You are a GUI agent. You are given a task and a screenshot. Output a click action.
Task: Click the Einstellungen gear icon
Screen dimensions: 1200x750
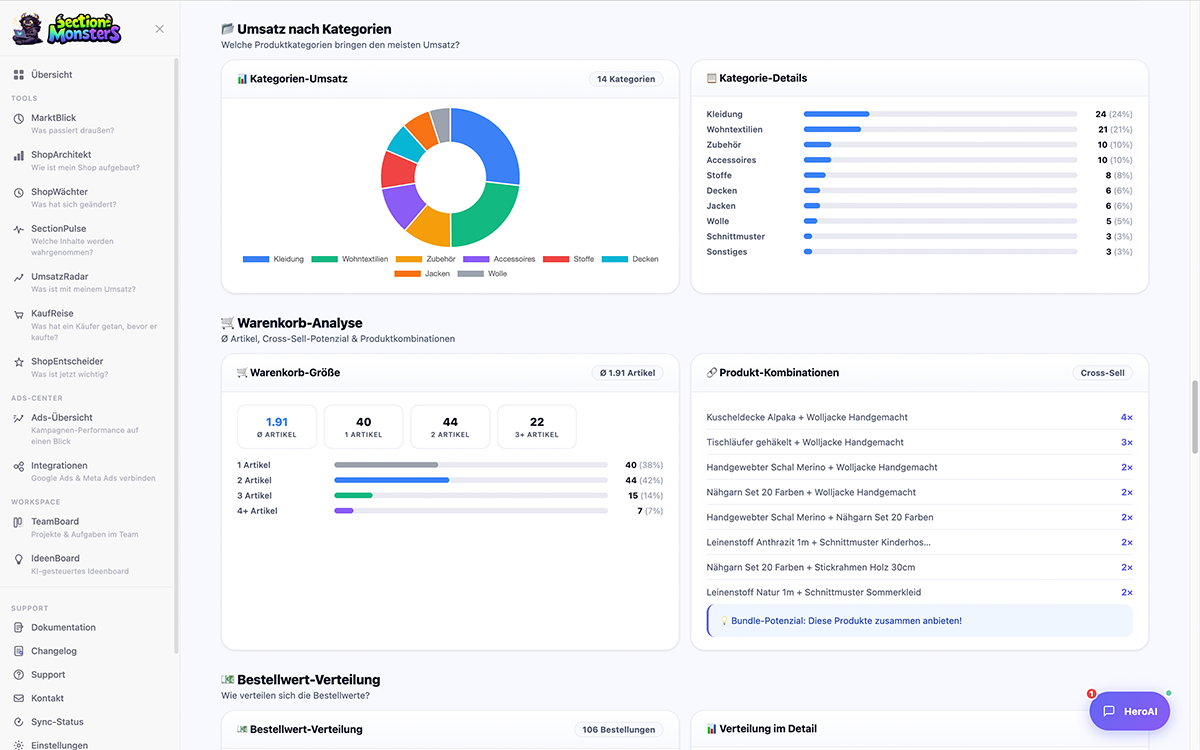click(x=19, y=745)
